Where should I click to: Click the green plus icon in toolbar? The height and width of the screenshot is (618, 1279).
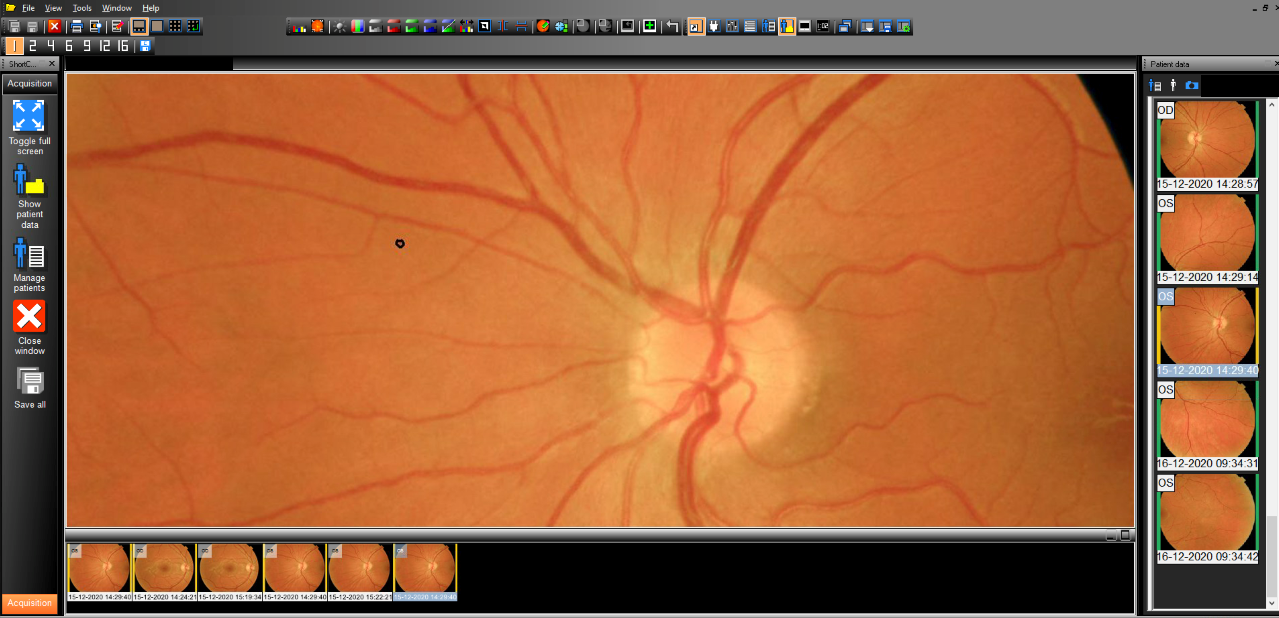pyautogui.click(x=649, y=26)
